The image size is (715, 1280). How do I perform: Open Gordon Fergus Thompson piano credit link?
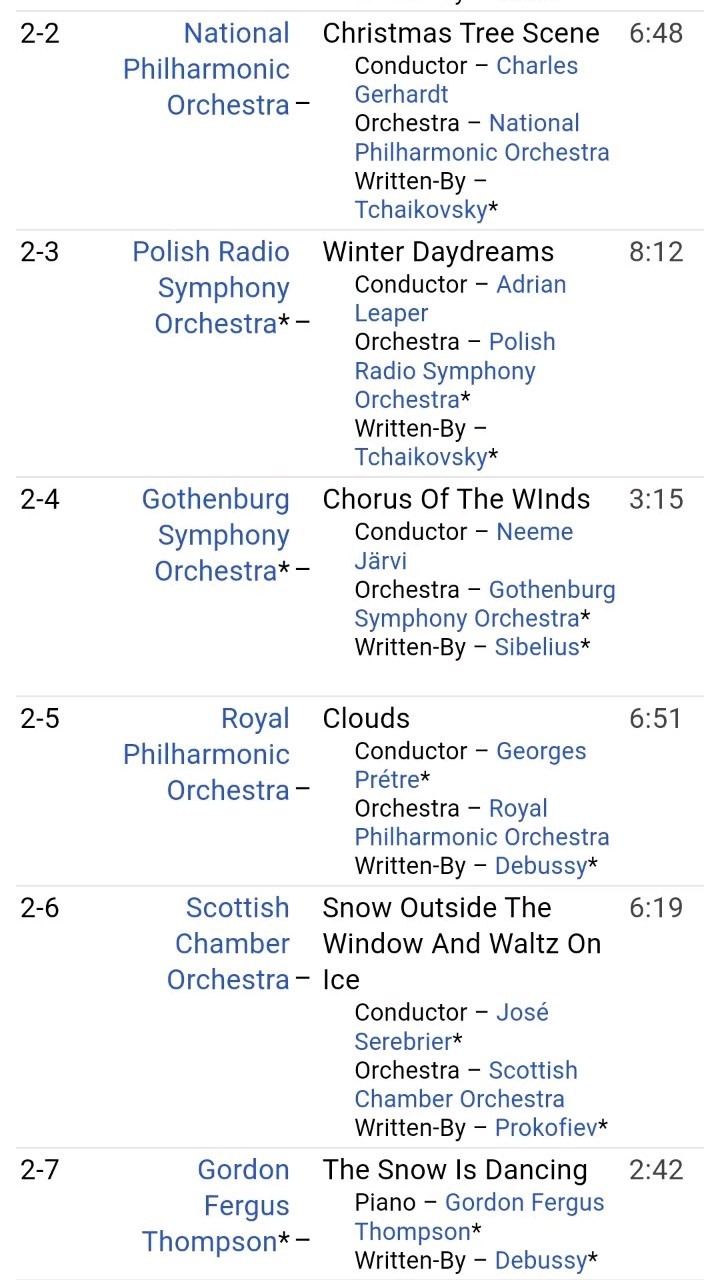pos(479,1217)
